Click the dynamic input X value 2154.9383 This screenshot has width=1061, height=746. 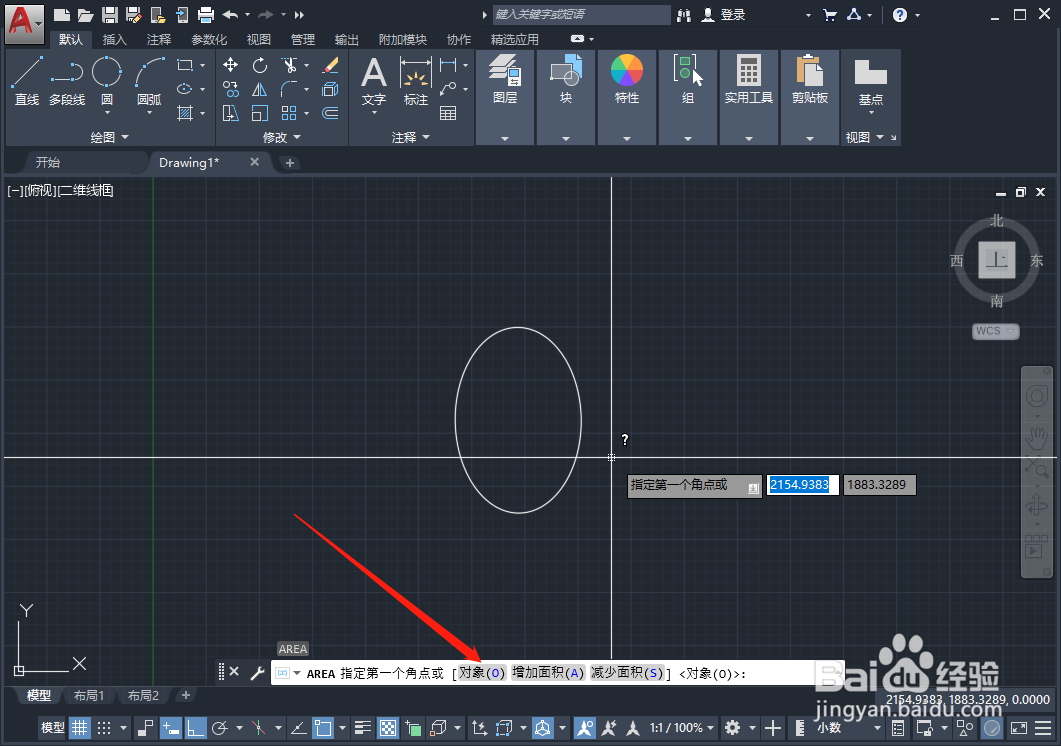point(803,485)
